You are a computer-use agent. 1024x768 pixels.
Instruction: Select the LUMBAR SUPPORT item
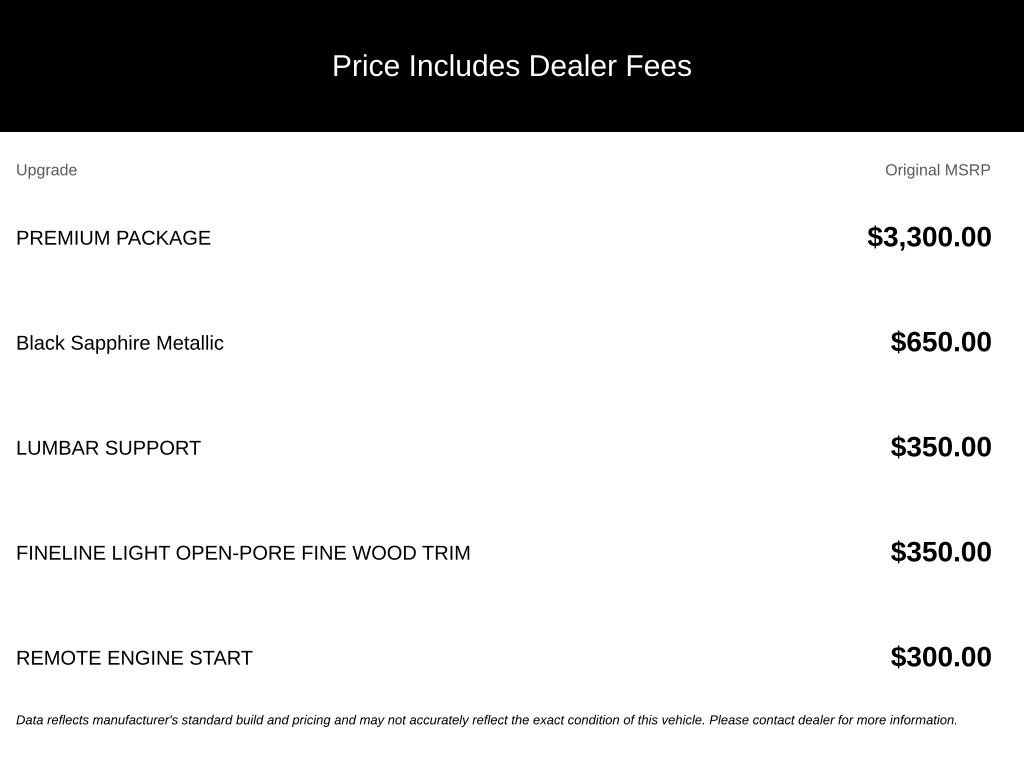pyautogui.click(x=108, y=448)
